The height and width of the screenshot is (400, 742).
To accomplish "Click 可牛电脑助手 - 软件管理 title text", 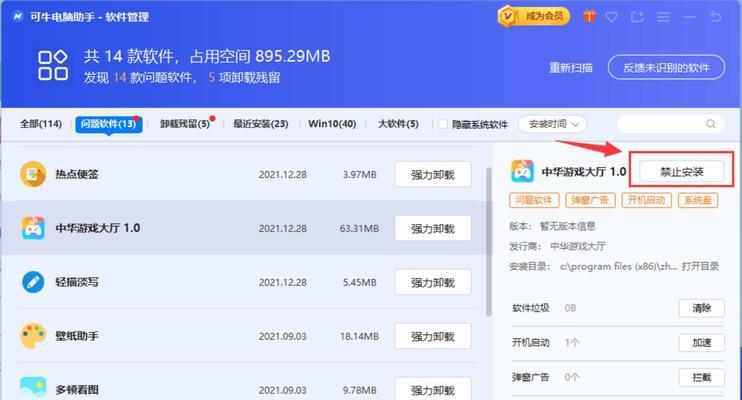I will click(x=89, y=17).
